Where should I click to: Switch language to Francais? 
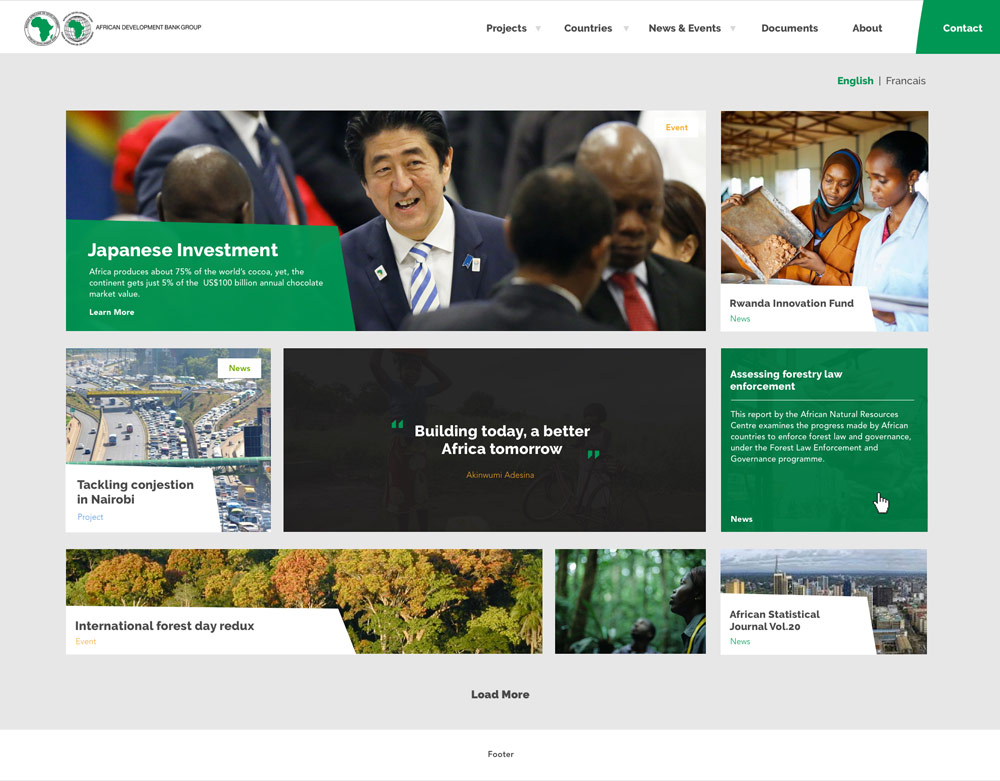(905, 81)
